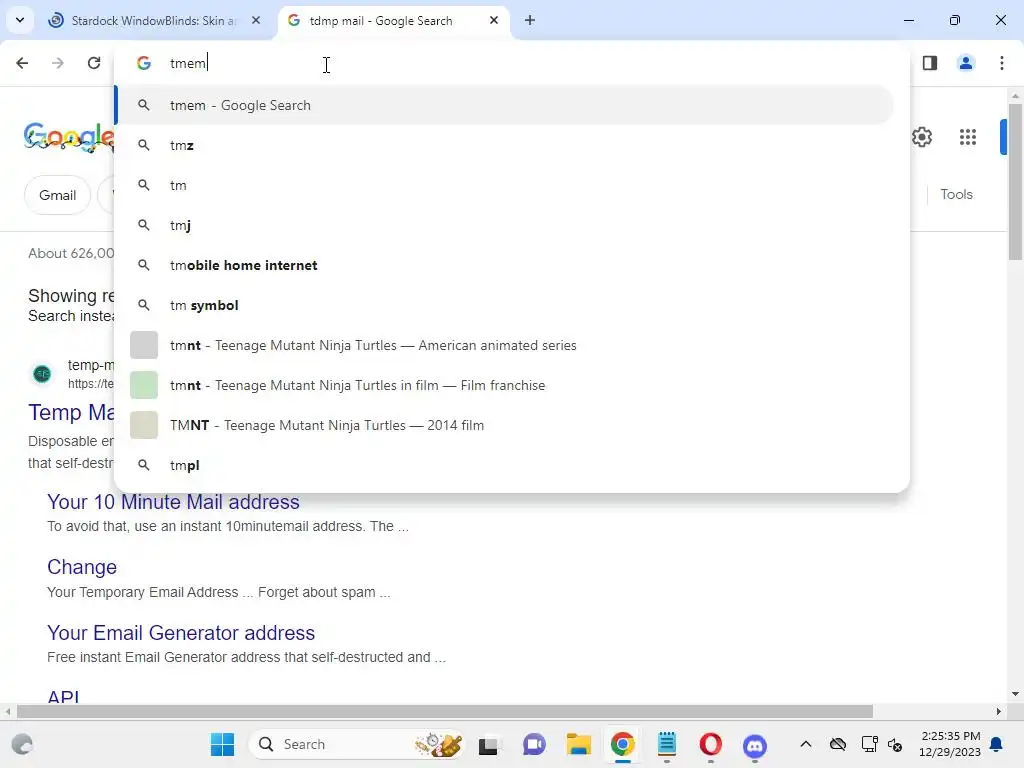Open Google search settings gear
The height and width of the screenshot is (768, 1024).
pyautogui.click(x=921, y=137)
